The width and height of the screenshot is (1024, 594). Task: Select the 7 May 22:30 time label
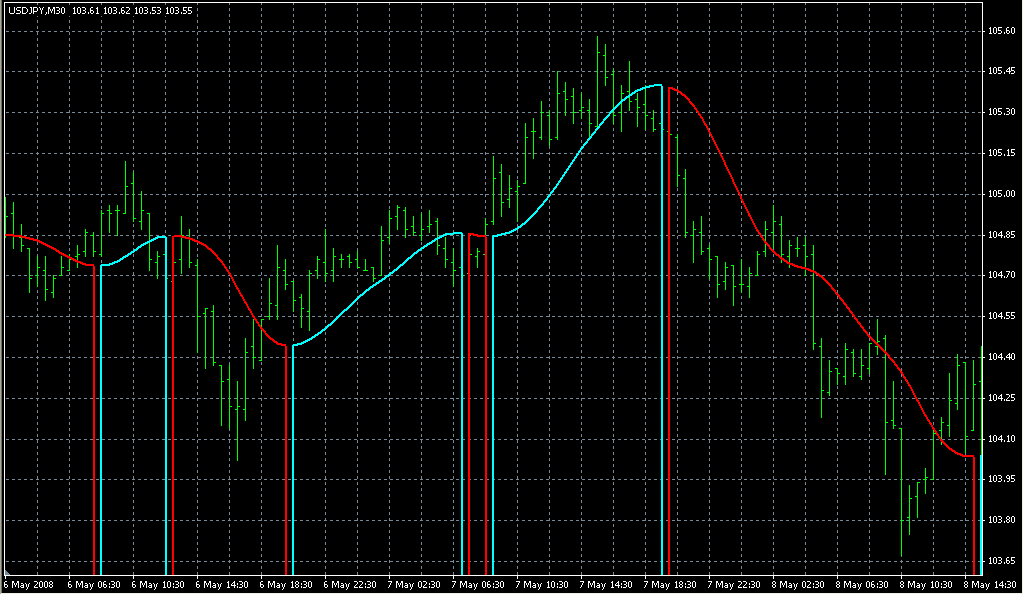coord(735,584)
